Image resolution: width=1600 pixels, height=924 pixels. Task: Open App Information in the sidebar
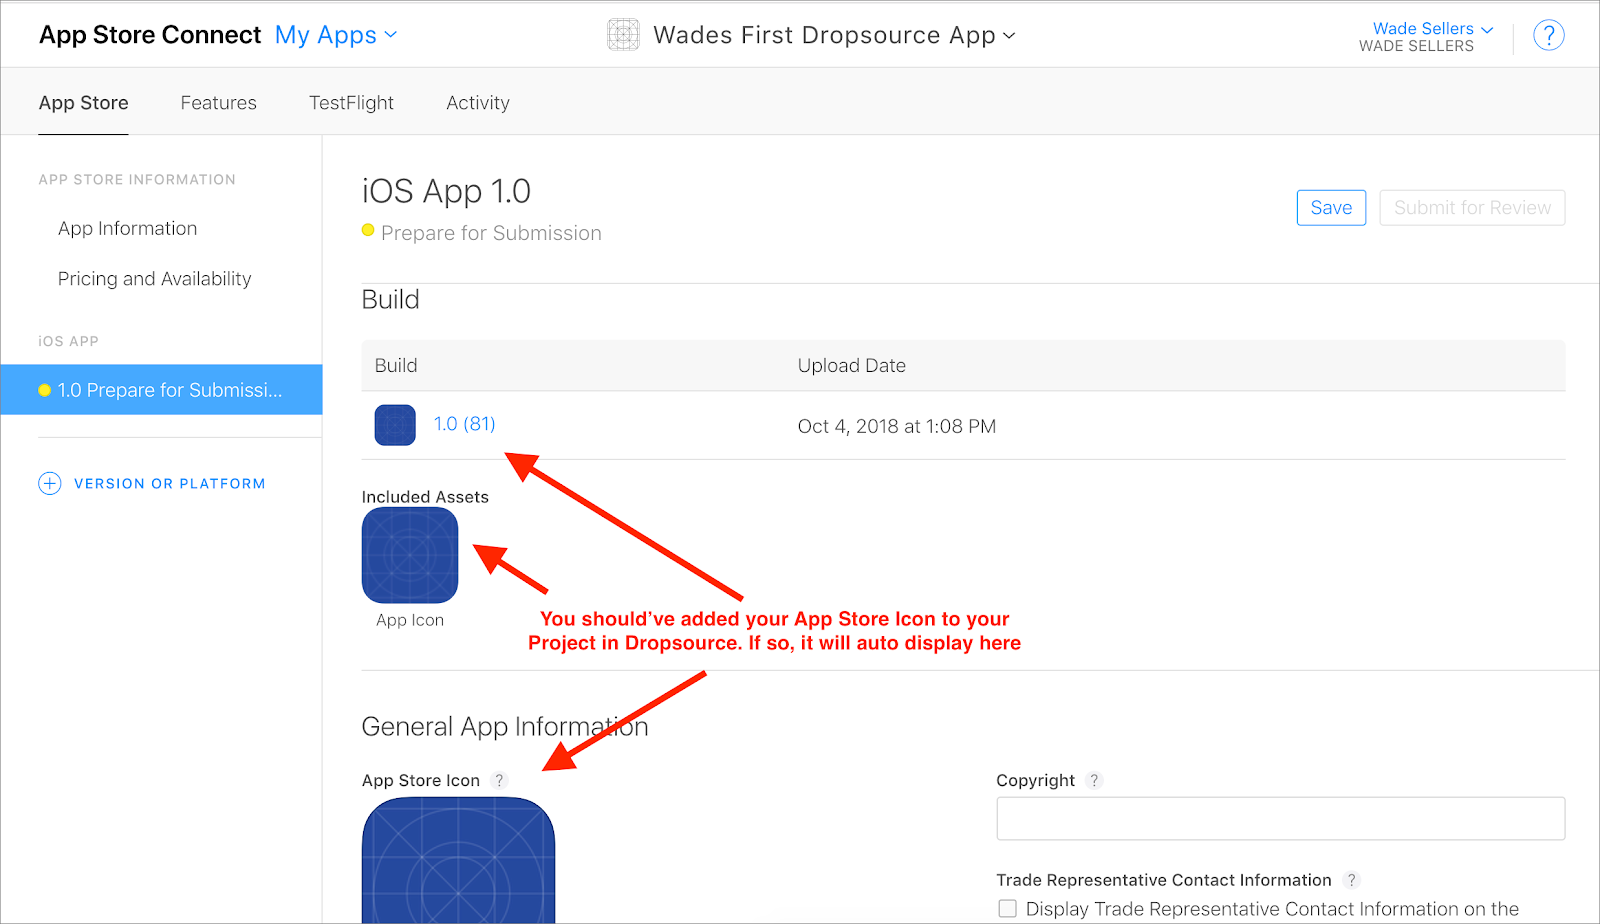(x=127, y=229)
